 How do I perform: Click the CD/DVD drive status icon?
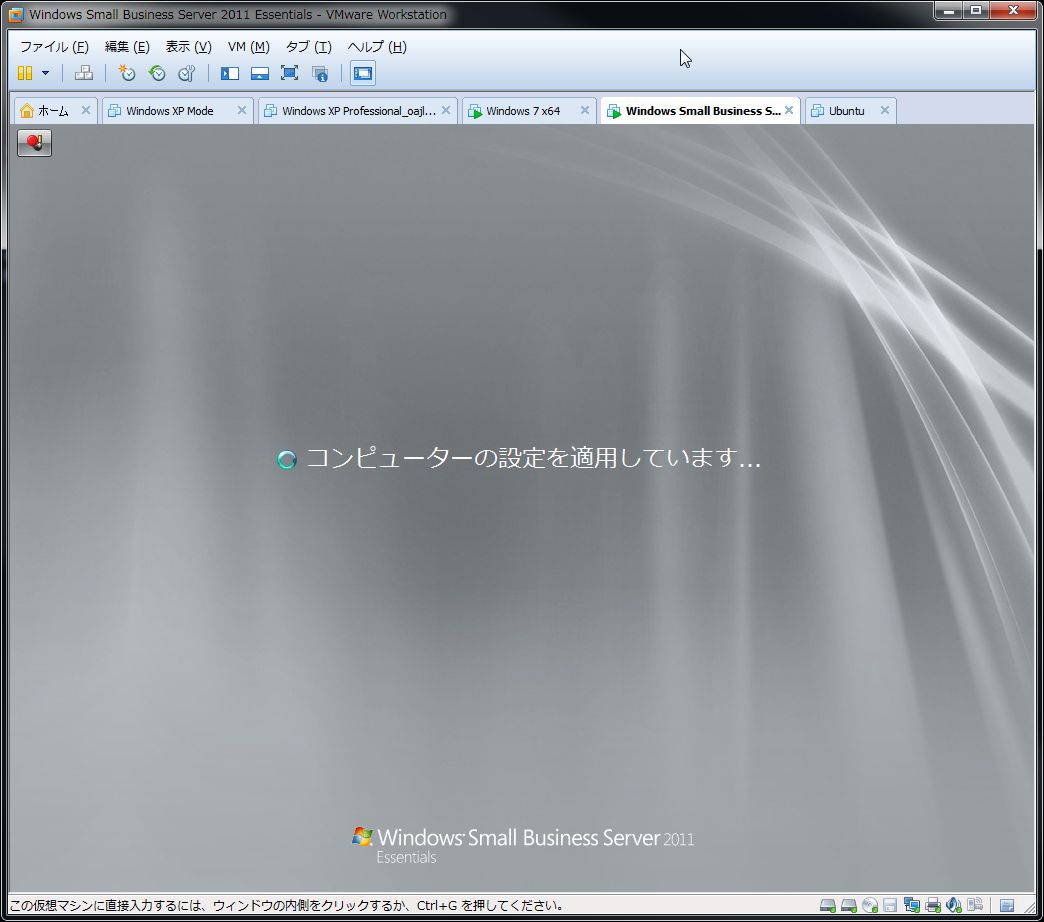[x=870, y=905]
